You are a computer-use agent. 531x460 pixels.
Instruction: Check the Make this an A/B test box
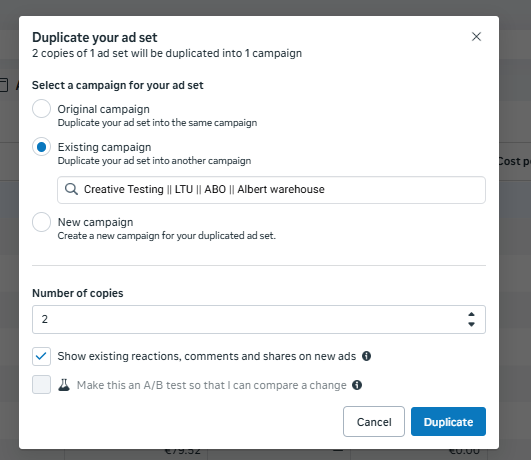click(x=41, y=384)
